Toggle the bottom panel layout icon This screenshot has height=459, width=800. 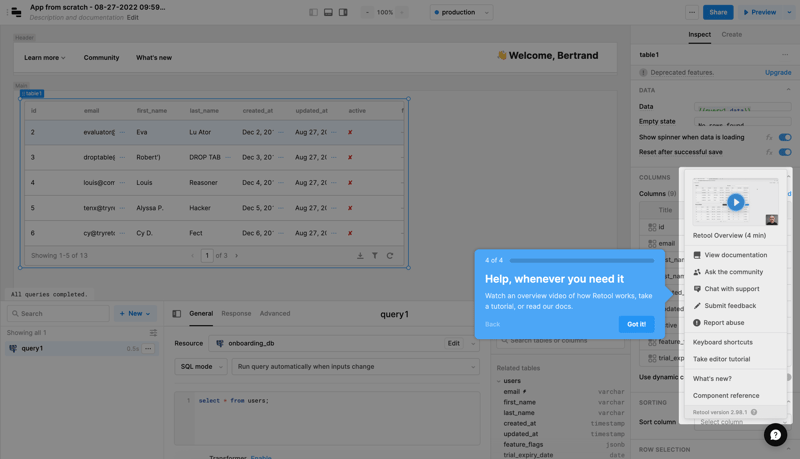(328, 12)
